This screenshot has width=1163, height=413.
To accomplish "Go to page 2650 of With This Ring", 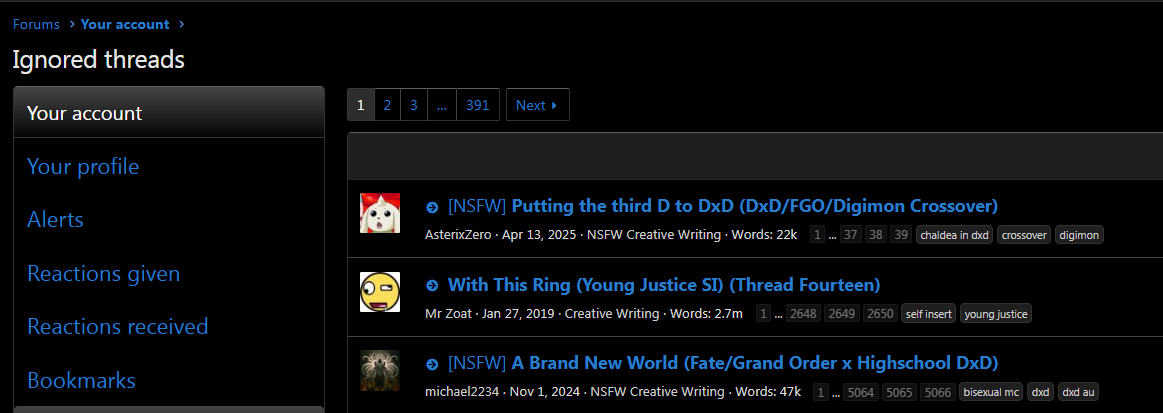I will pyautogui.click(x=880, y=314).
